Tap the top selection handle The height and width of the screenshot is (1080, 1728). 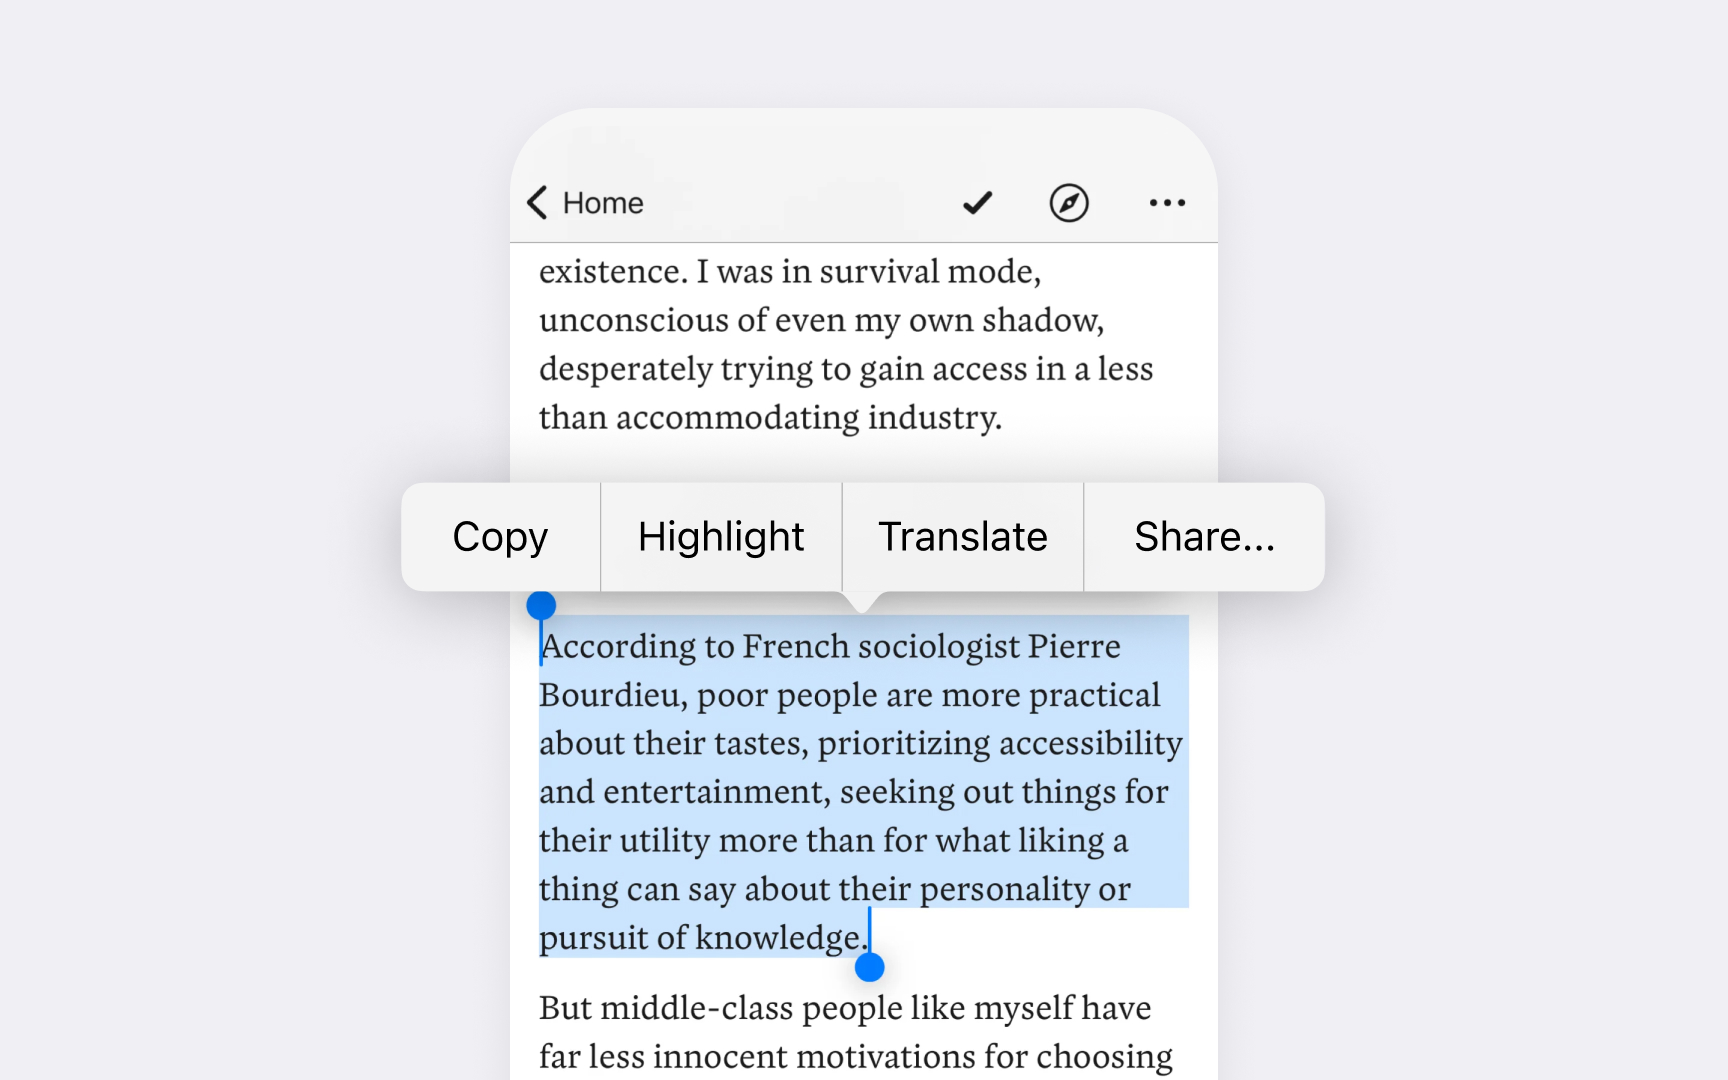541,605
